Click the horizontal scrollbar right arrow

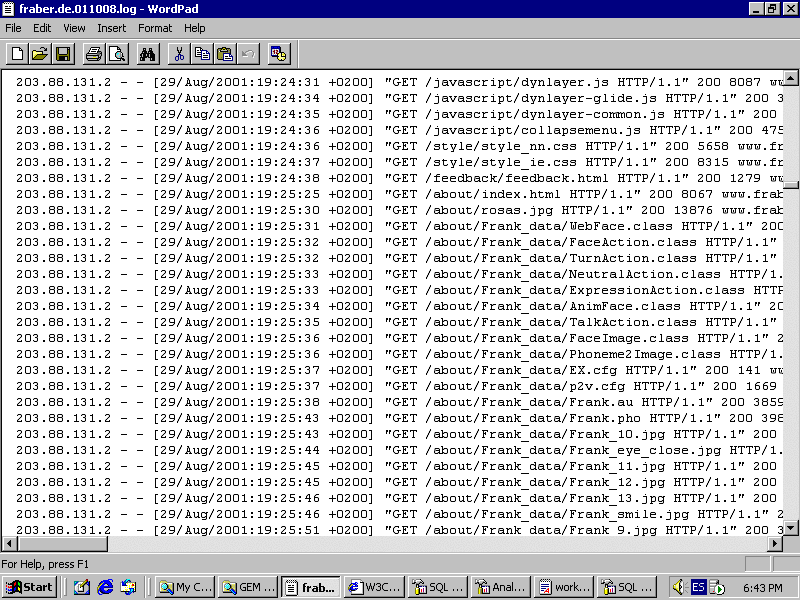click(775, 543)
